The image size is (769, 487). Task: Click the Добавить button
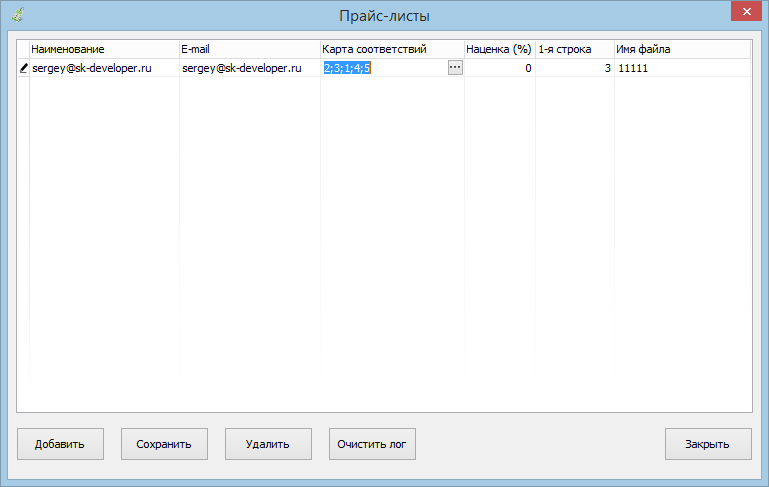60,444
